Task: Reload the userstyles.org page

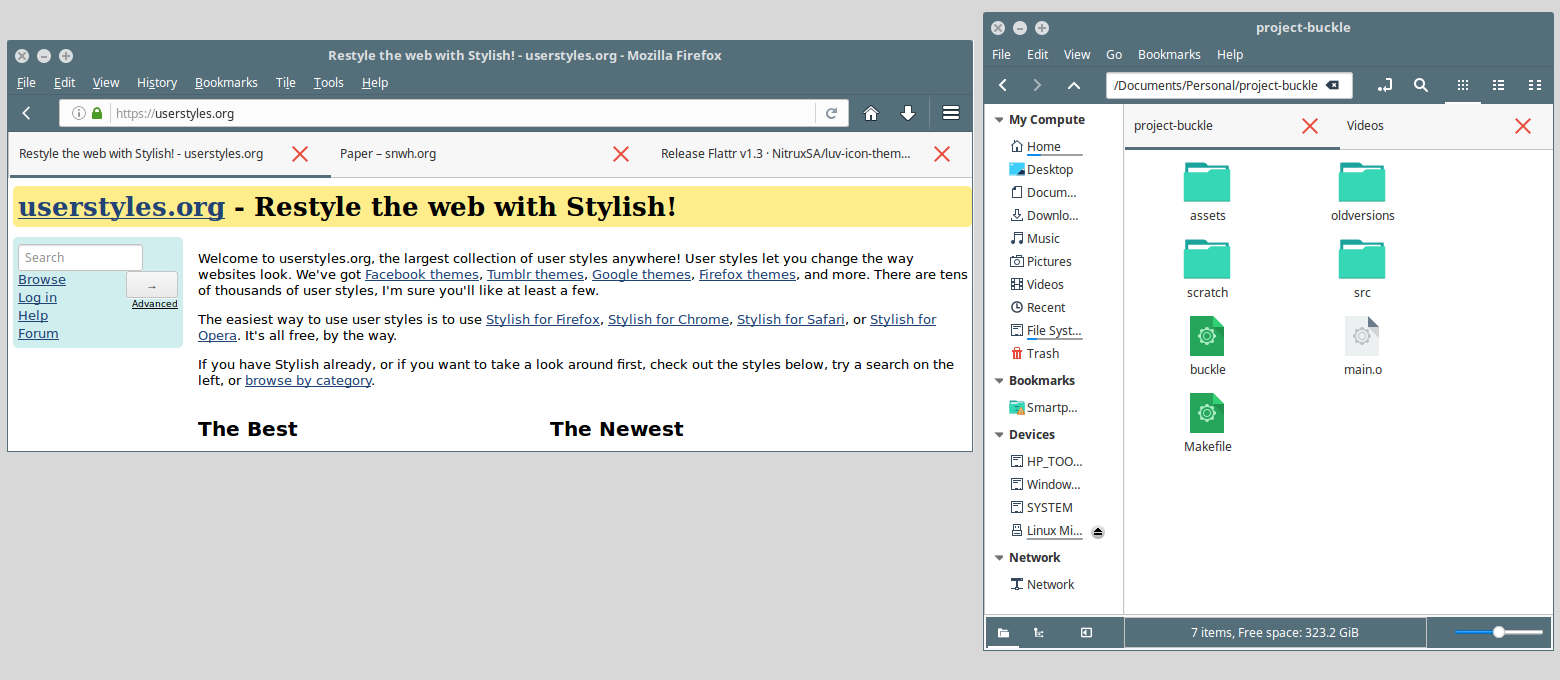Action: (831, 113)
